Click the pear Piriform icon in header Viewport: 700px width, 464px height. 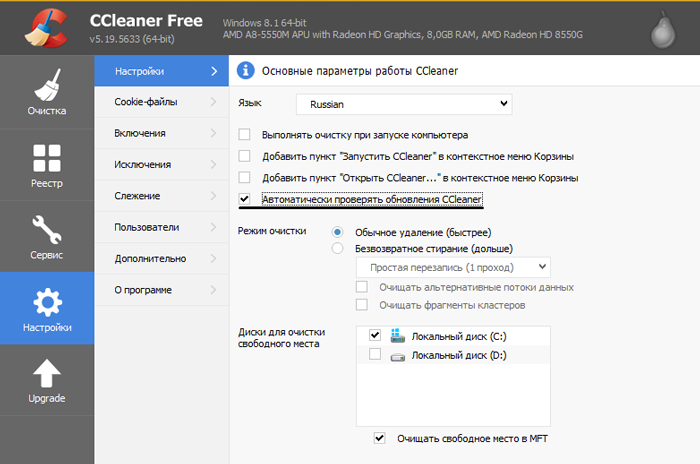[663, 30]
